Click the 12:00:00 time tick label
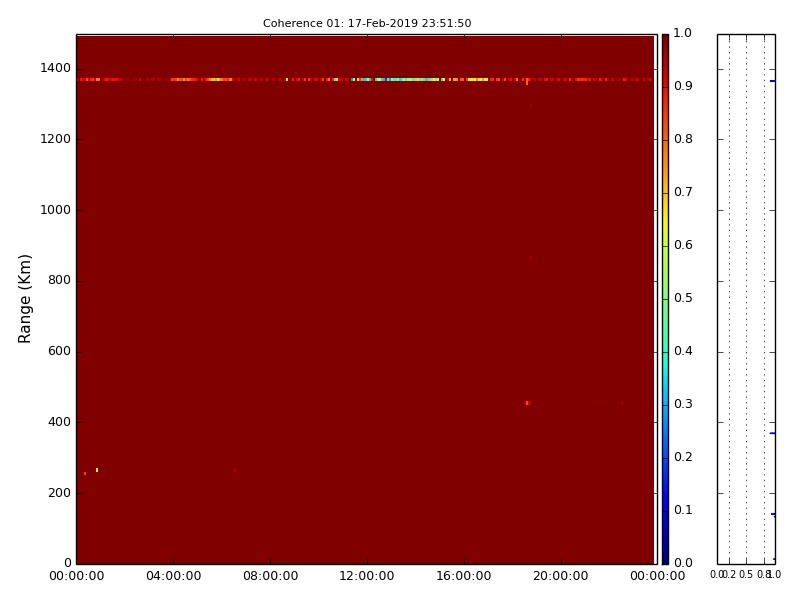Screen dimensions: 800x600 click(x=367, y=576)
